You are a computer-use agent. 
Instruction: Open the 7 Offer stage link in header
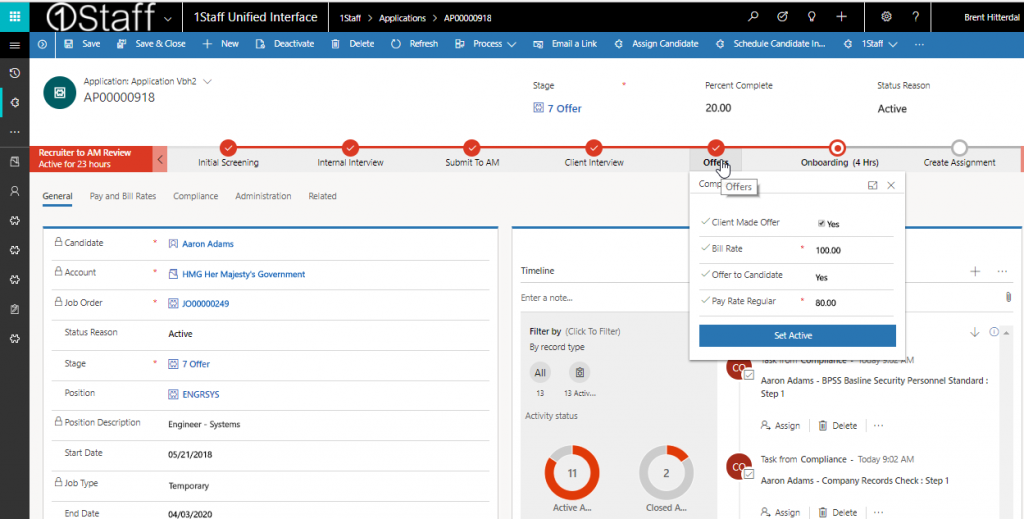[564, 108]
